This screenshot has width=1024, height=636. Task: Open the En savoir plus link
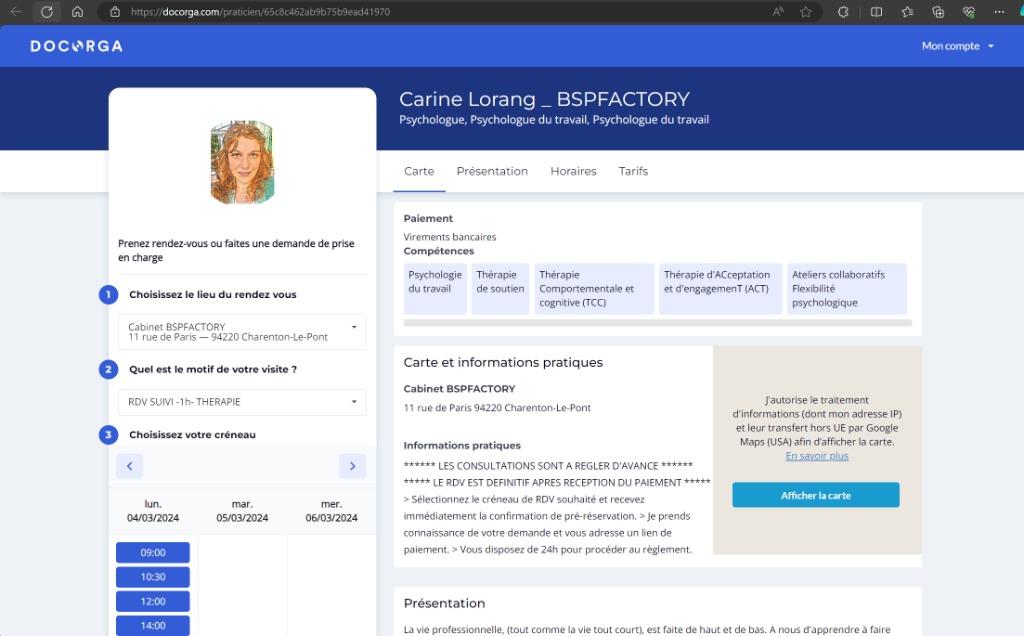click(816, 456)
